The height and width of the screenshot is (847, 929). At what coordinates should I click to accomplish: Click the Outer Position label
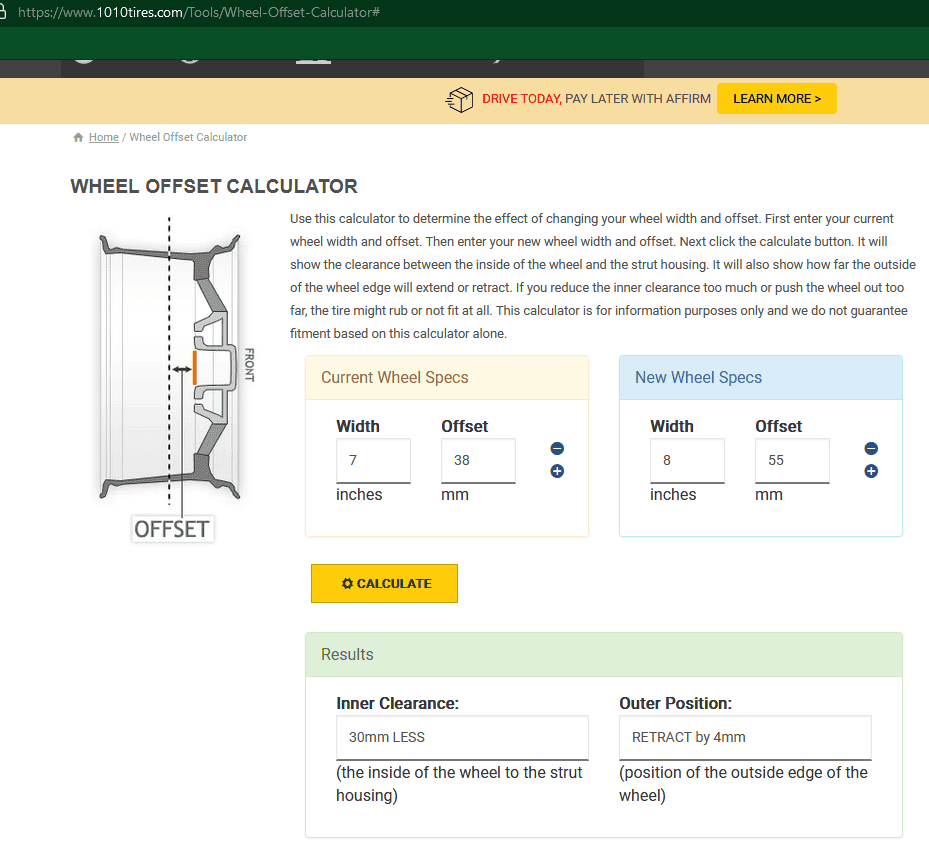(x=675, y=703)
